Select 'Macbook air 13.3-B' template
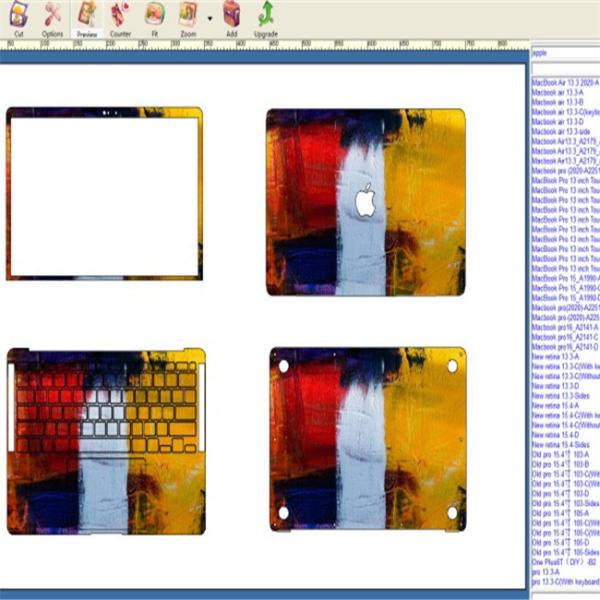This screenshot has height=600, width=600. tap(557, 102)
